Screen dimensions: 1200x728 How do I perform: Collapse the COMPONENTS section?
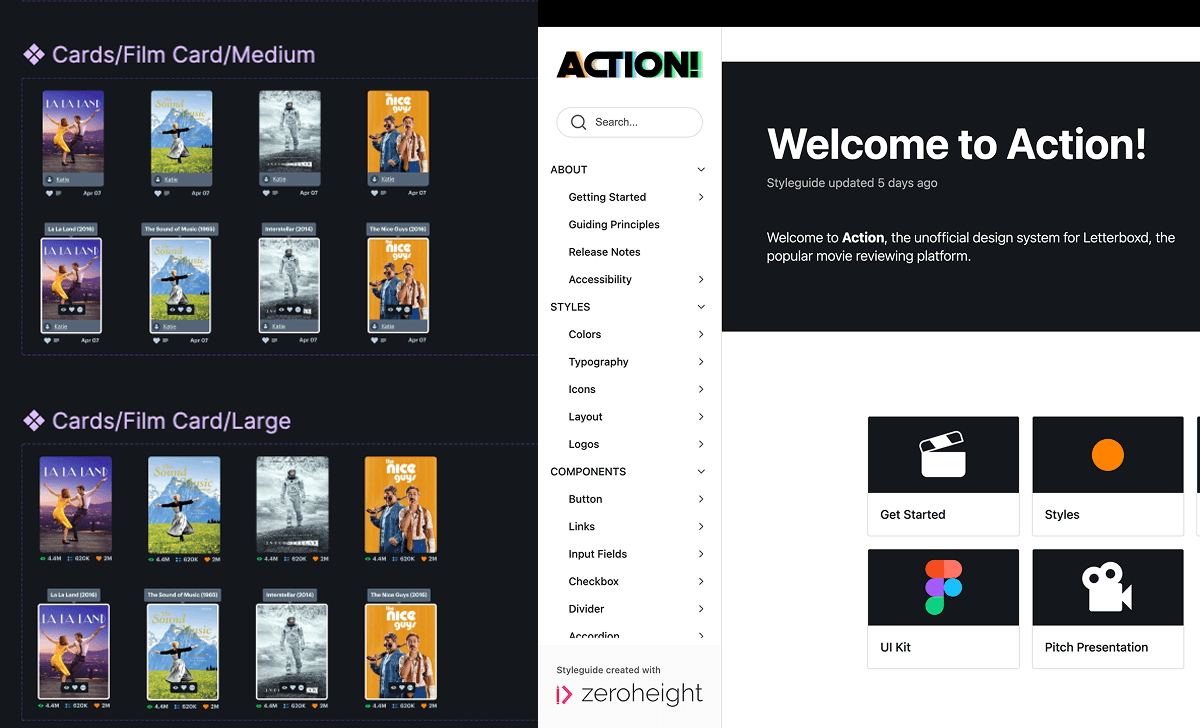(701, 472)
